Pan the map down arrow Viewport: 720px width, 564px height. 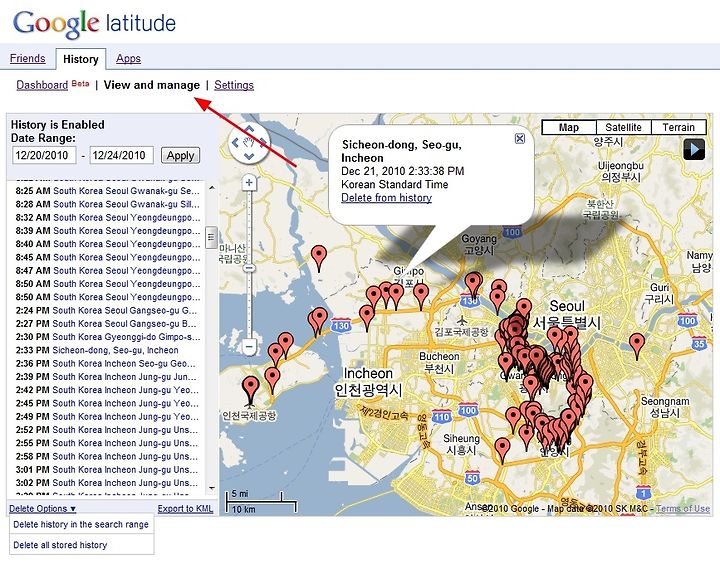248,156
